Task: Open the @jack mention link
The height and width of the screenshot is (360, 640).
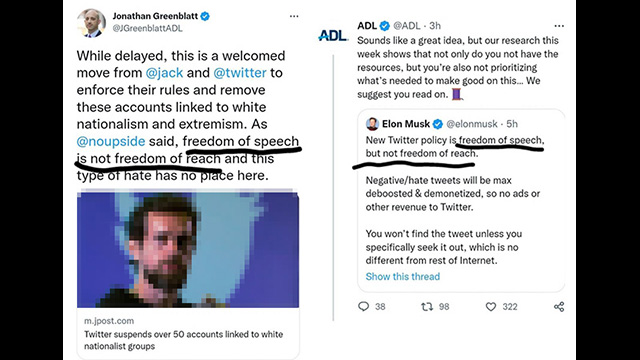Action: (164, 73)
